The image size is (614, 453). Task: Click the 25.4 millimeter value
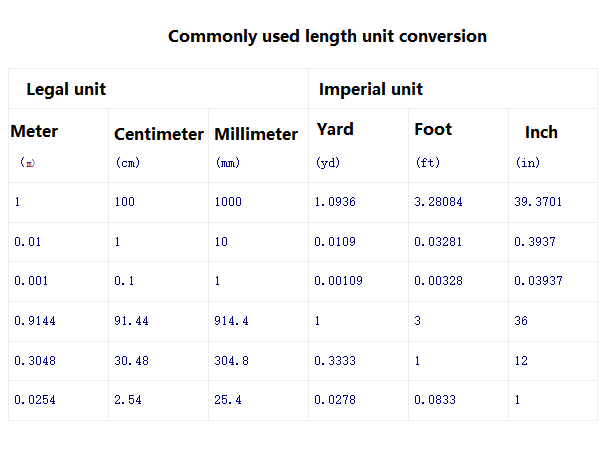[x=227, y=400]
